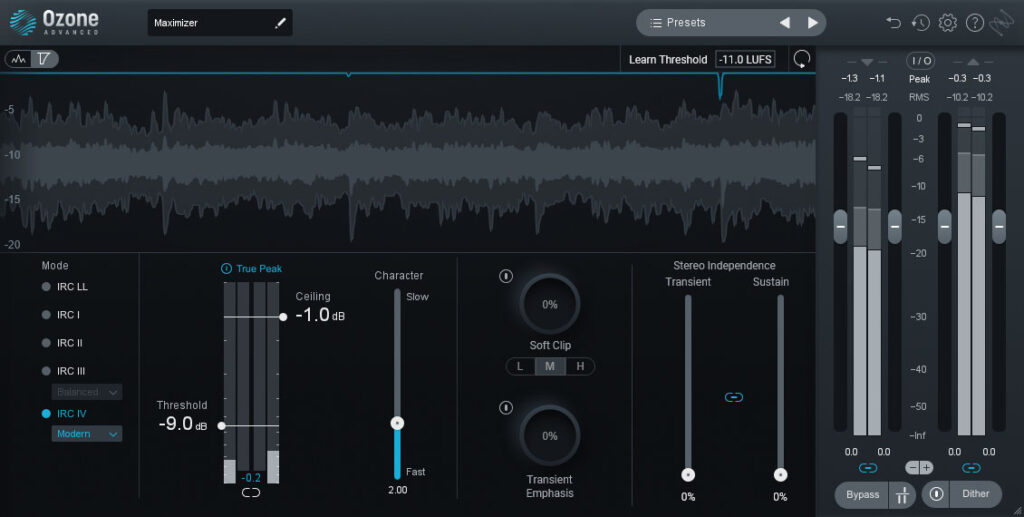Screen dimensions: 1024x517
Task: Toggle the stereo independence link icon
Action: 733,397
